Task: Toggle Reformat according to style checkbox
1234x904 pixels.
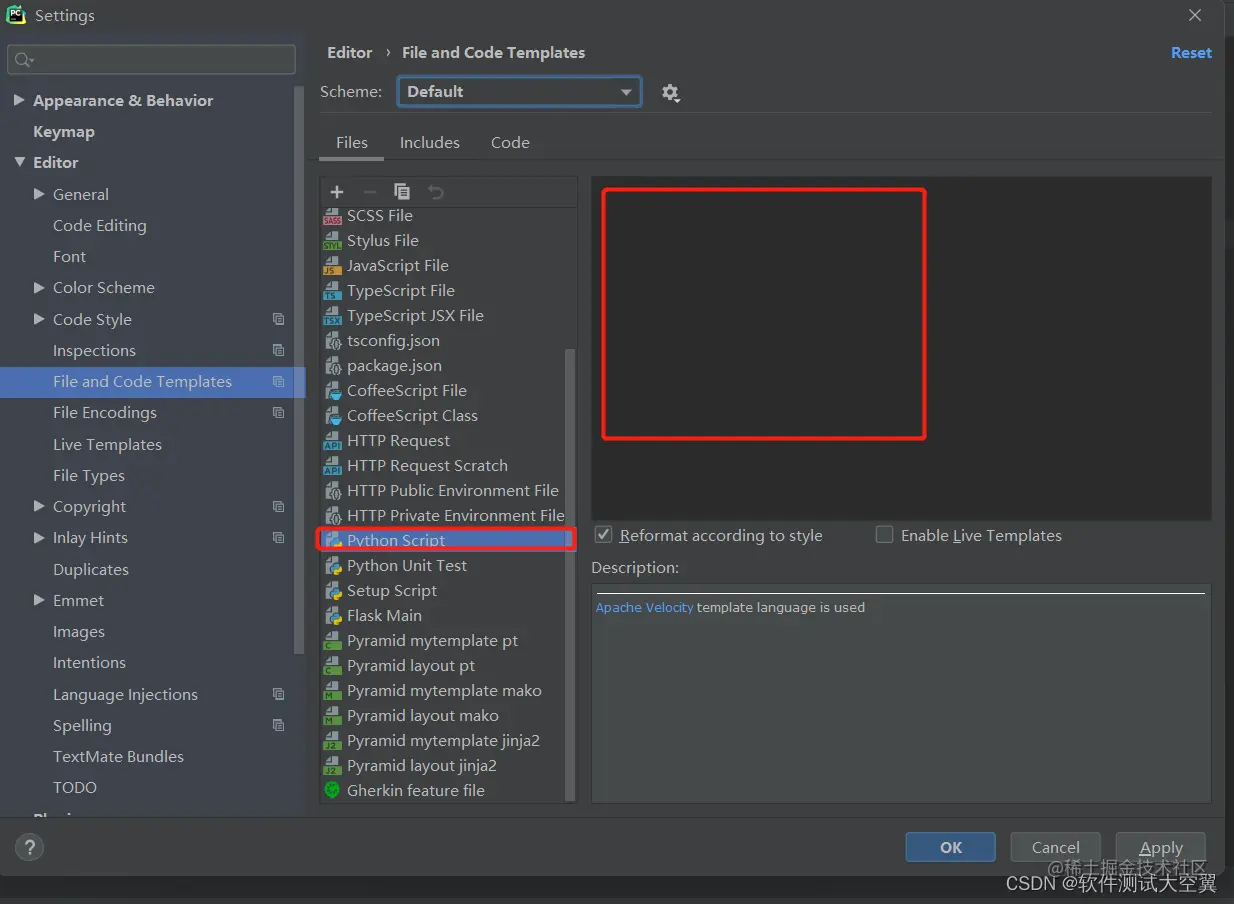Action: [603, 535]
